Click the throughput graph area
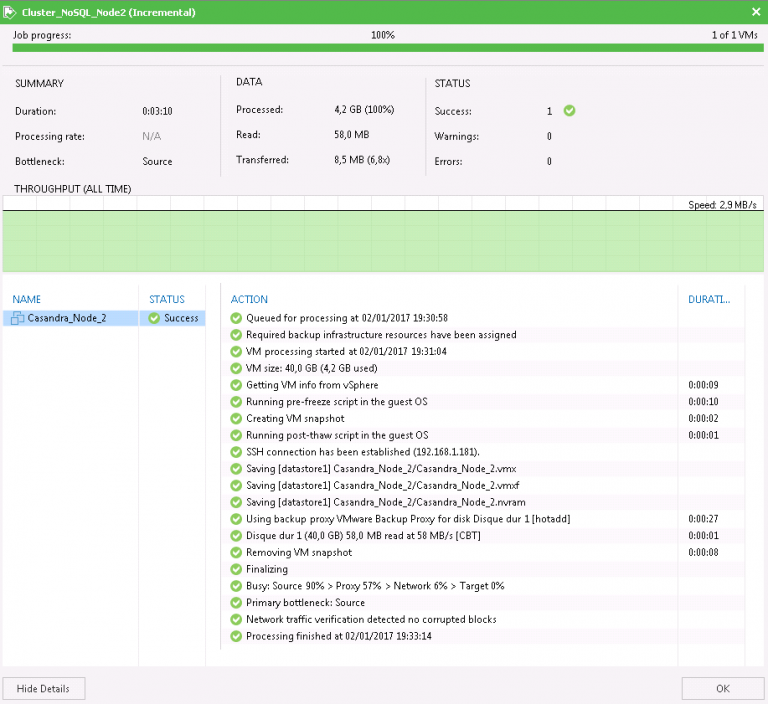This screenshot has height=704, width=768. [384, 240]
